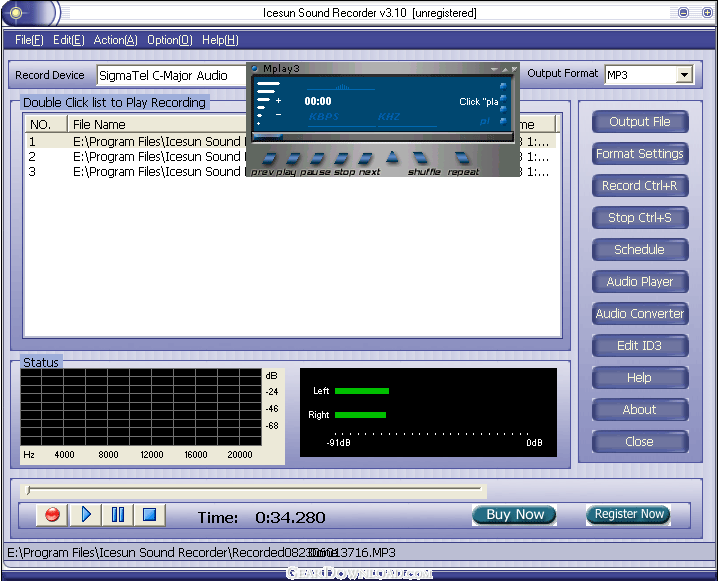Open the Action(A) menu
The image size is (719, 581).
116,40
